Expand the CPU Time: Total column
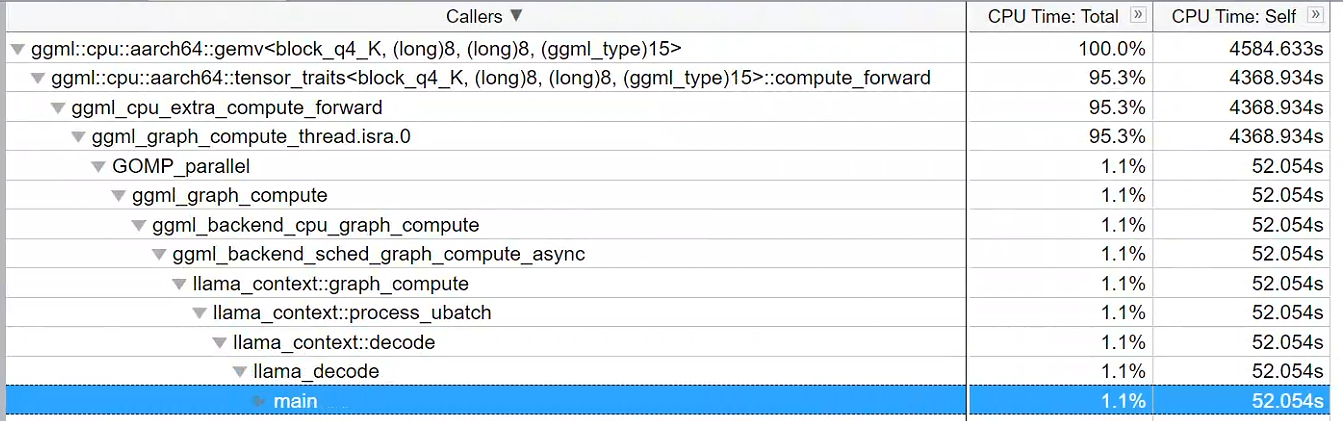The width and height of the screenshot is (1343, 421). click(x=1137, y=15)
